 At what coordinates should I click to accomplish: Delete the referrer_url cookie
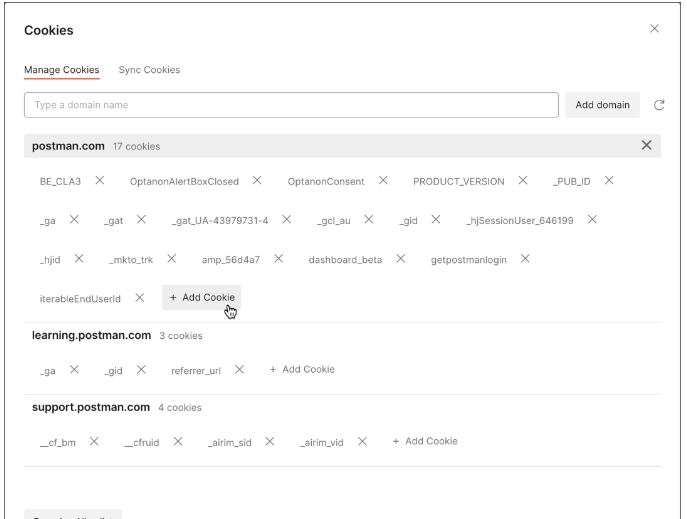pyautogui.click(x=239, y=369)
